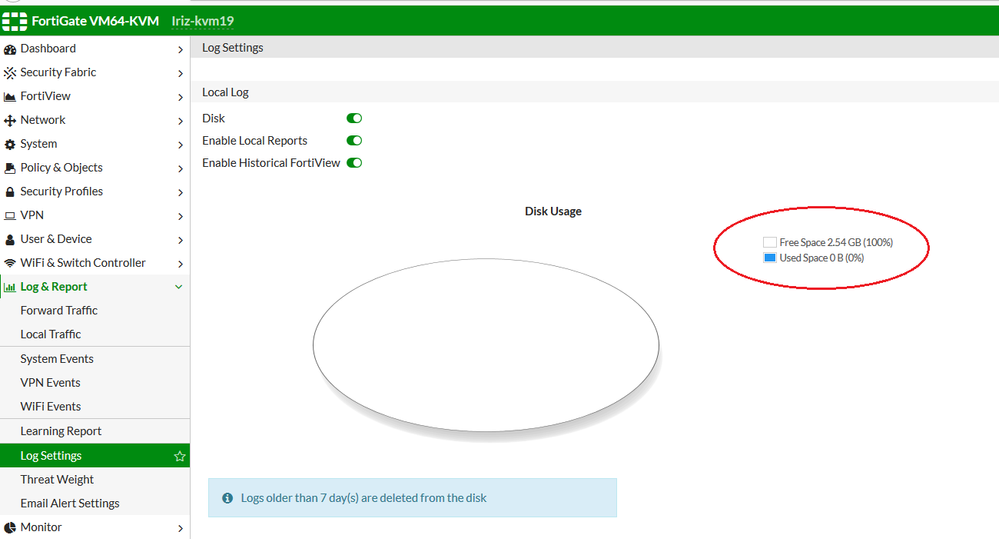Click the Fortinet logo icon
This screenshot has height=539, width=999.
pos(15,21)
